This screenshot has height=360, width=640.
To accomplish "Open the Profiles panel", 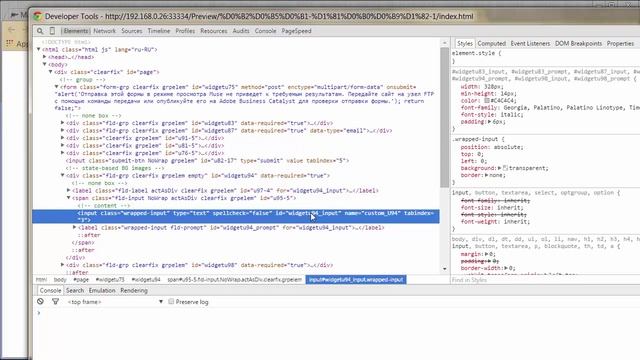I will [185, 31].
